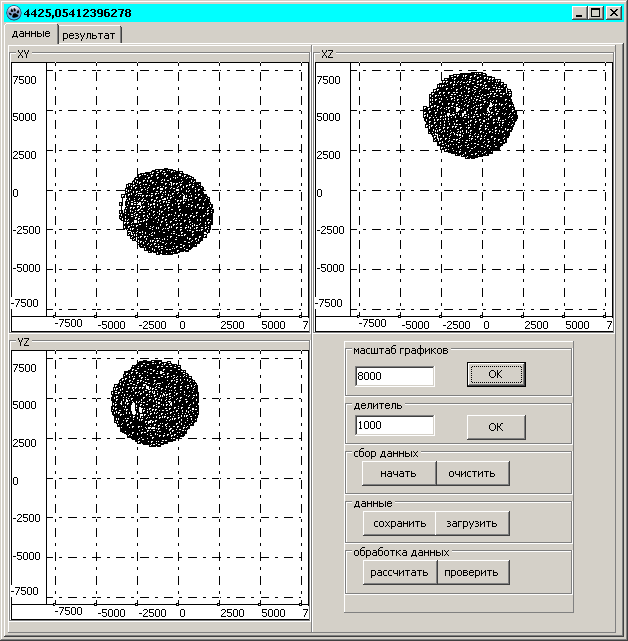This screenshot has height=641, width=628.
Task: Click the масштаб графиков input field
Action: (395, 376)
